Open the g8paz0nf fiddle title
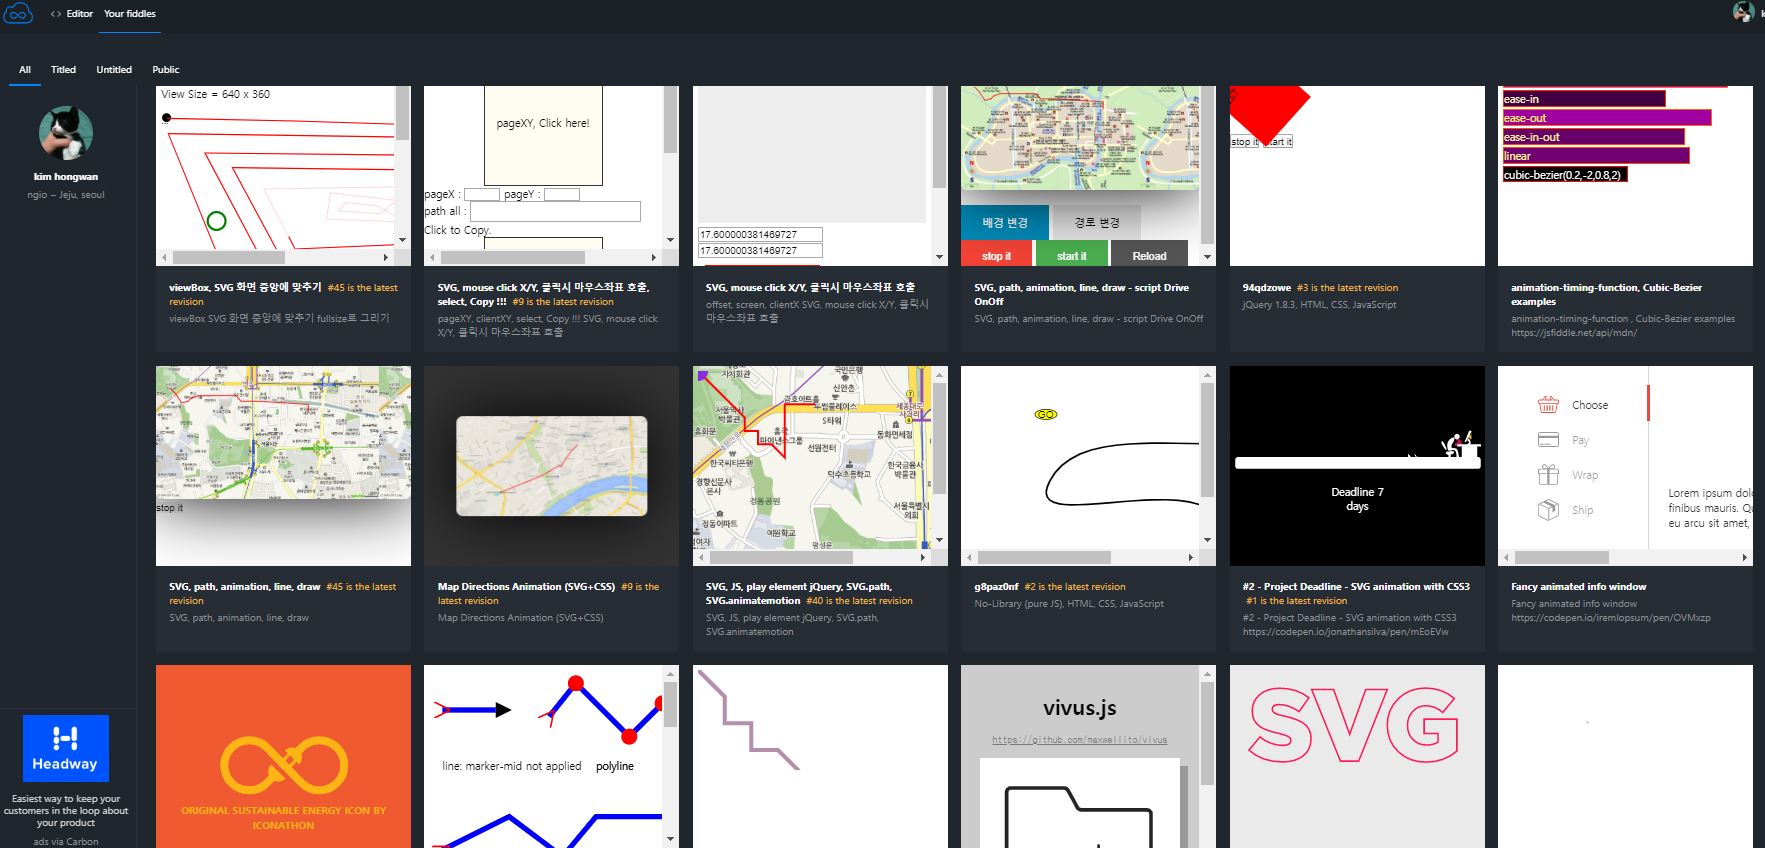The image size is (1765, 848). coord(996,587)
